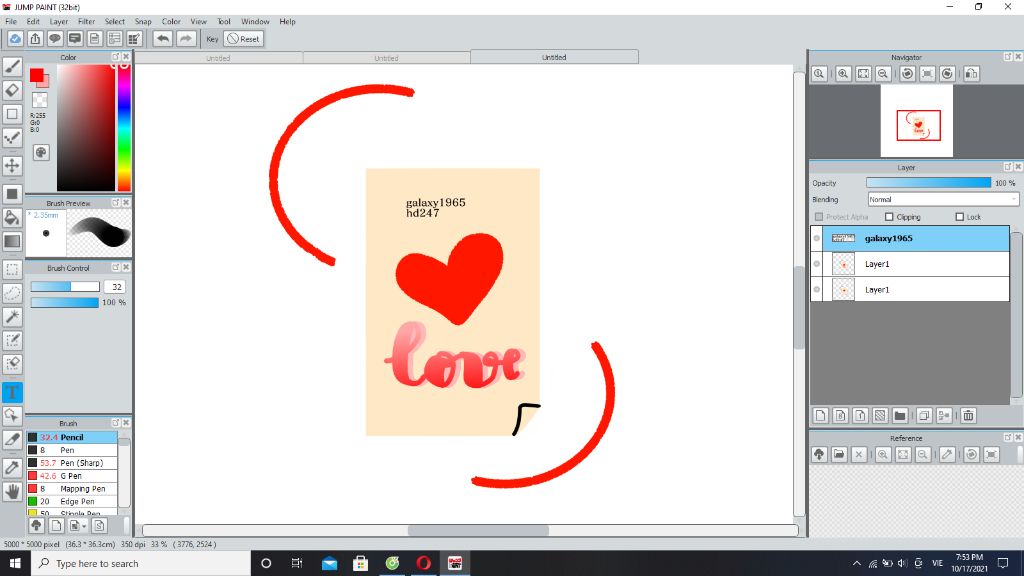This screenshot has width=1024, height=576.
Task: Enable the layer Lock checkbox
Action: click(x=959, y=217)
